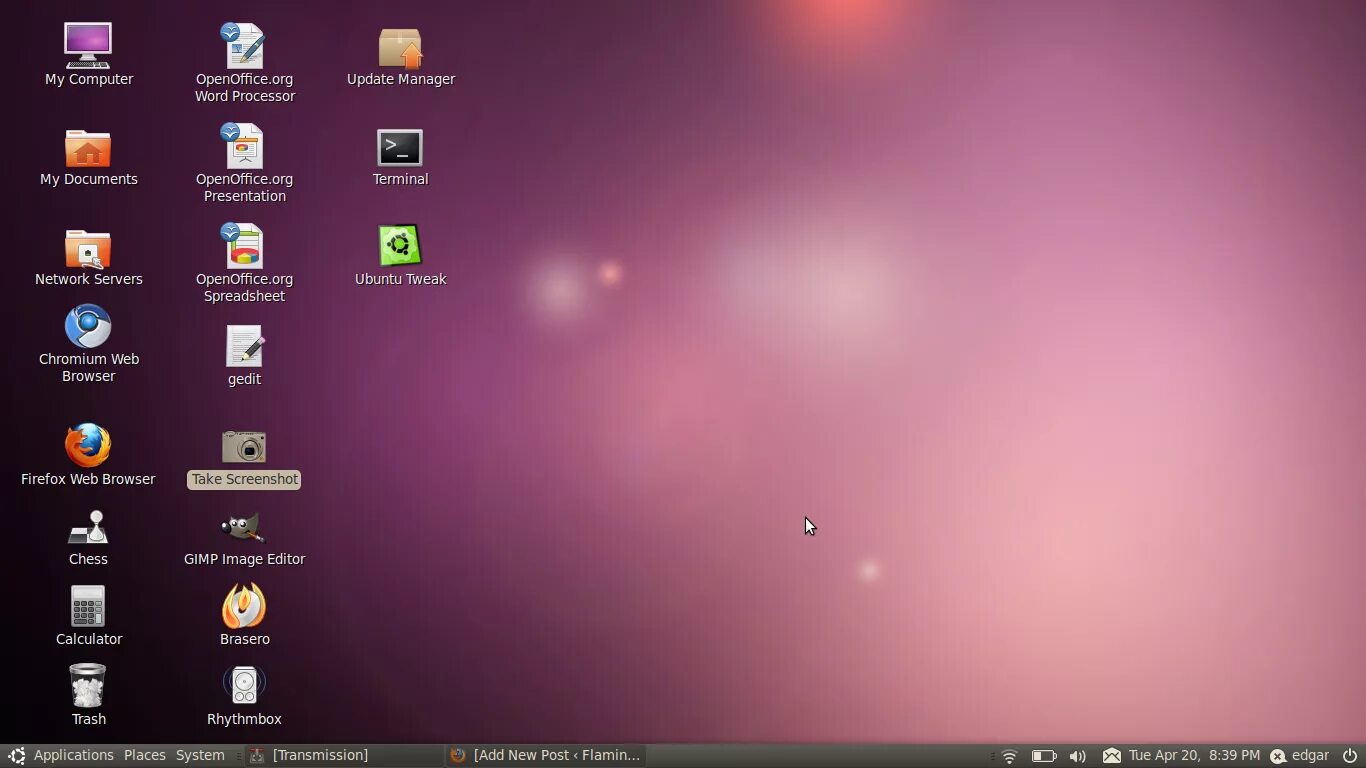This screenshot has width=1366, height=768.
Task: Check the battery status indicator
Action: pyautogui.click(x=1043, y=756)
